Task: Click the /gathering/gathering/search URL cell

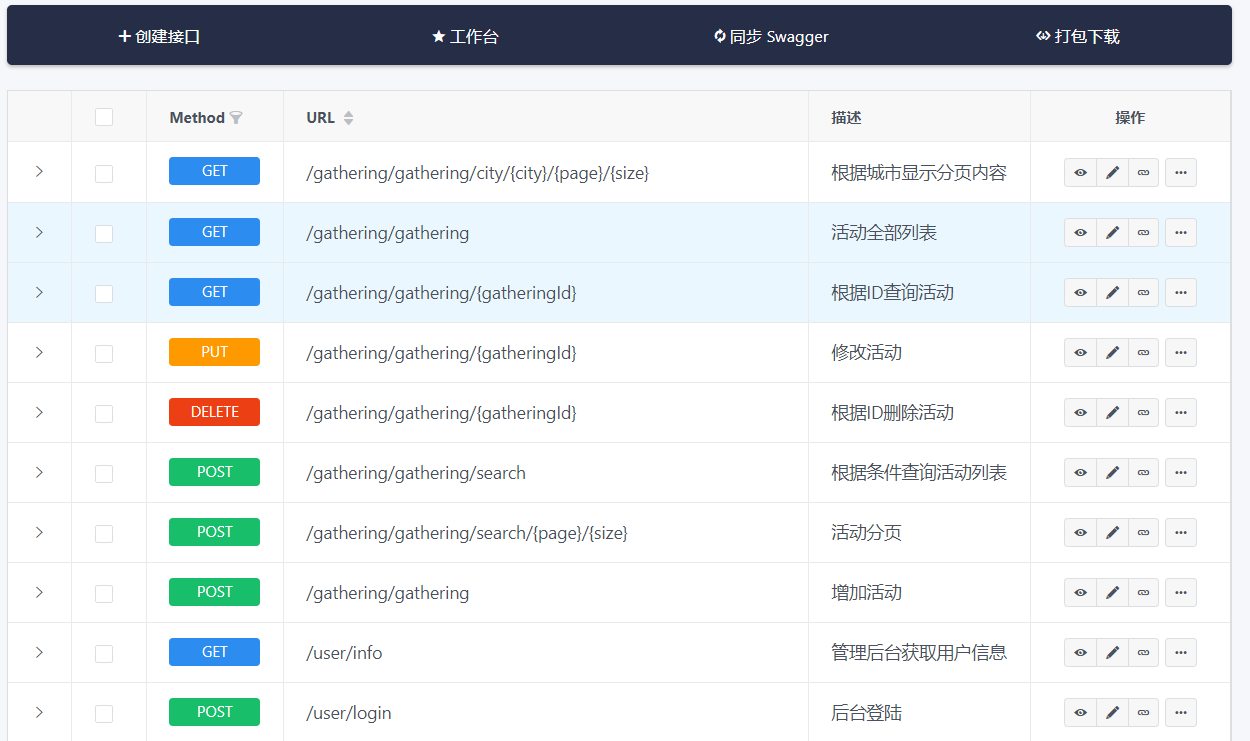Action: pyautogui.click(x=546, y=473)
